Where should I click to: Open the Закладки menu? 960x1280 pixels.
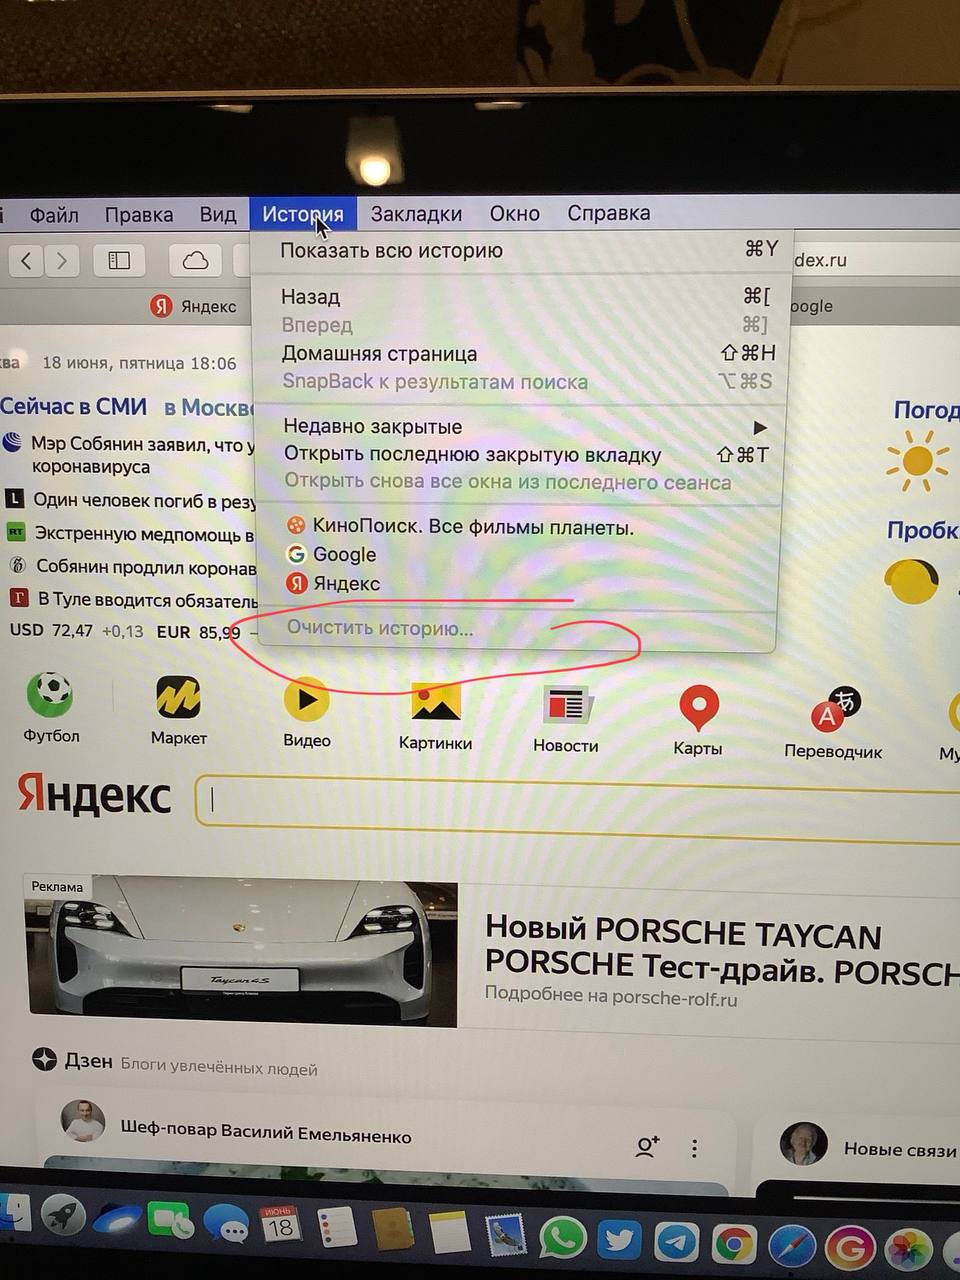click(x=416, y=214)
